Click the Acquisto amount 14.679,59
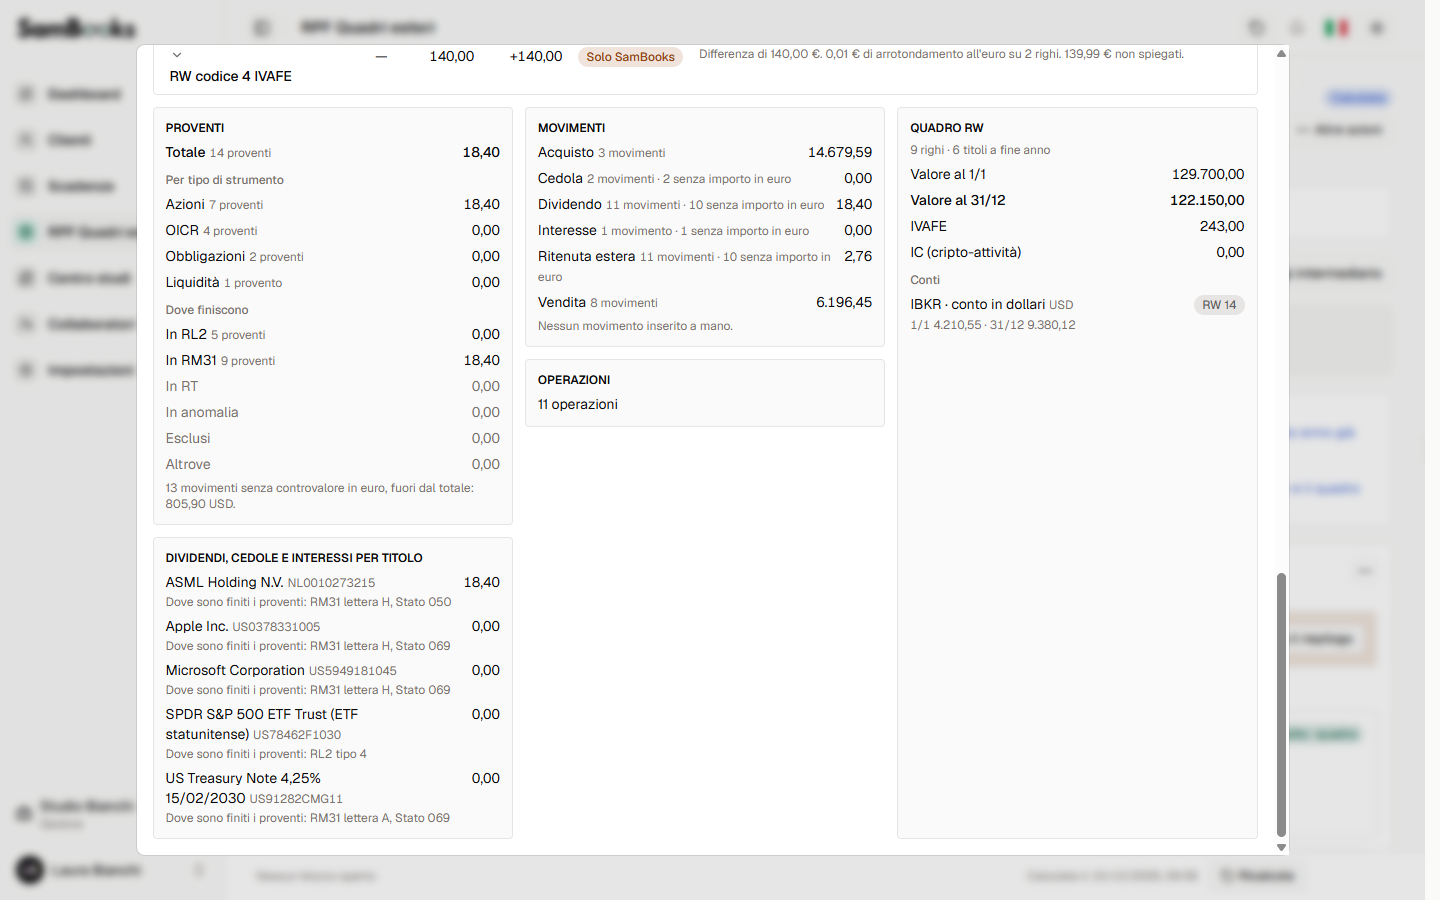The height and width of the screenshot is (900, 1440). coord(840,153)
